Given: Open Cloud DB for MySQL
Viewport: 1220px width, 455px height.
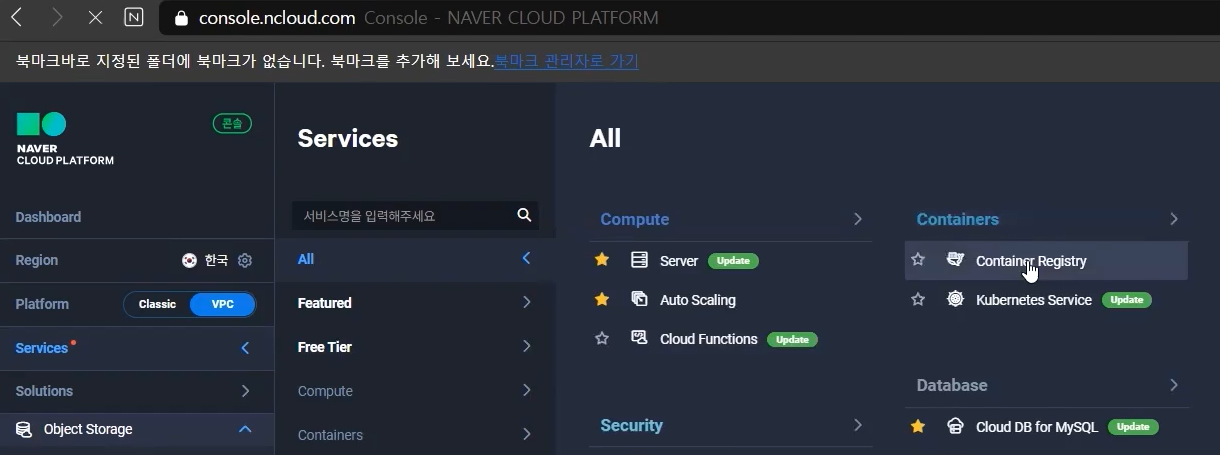Looking at the screenshot, I should (x=1037, y=427).
